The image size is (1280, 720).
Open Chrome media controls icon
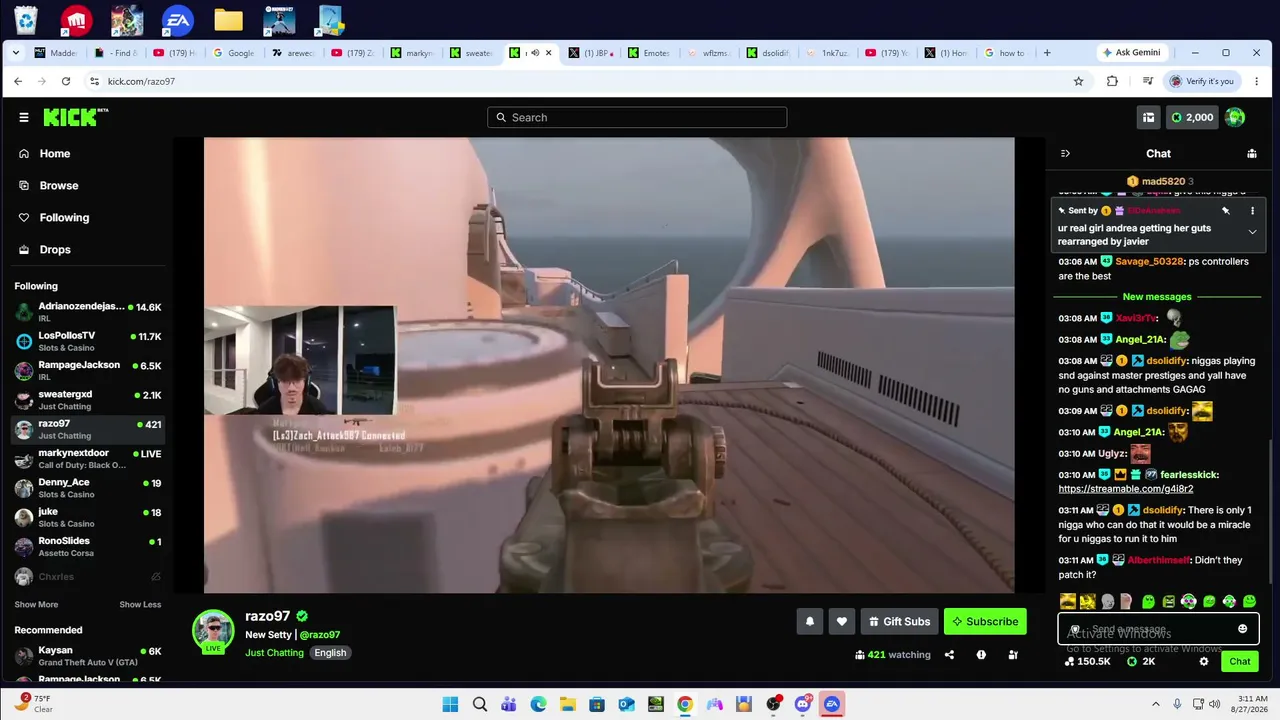point(1147,81)
